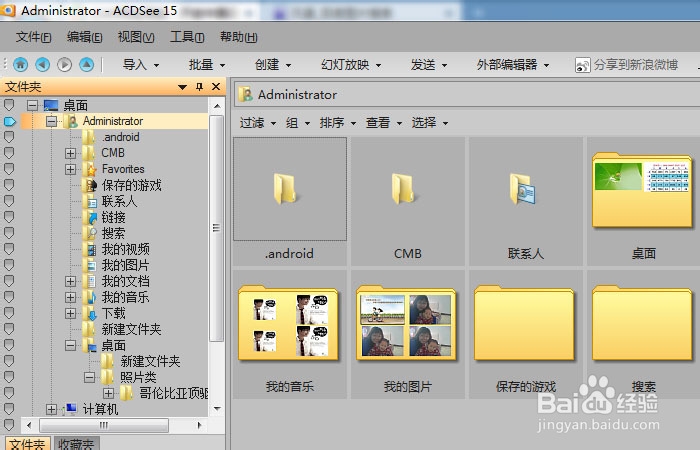Open the 帮助(H) menu
700x450 pixels.
(x=238, y=37)
